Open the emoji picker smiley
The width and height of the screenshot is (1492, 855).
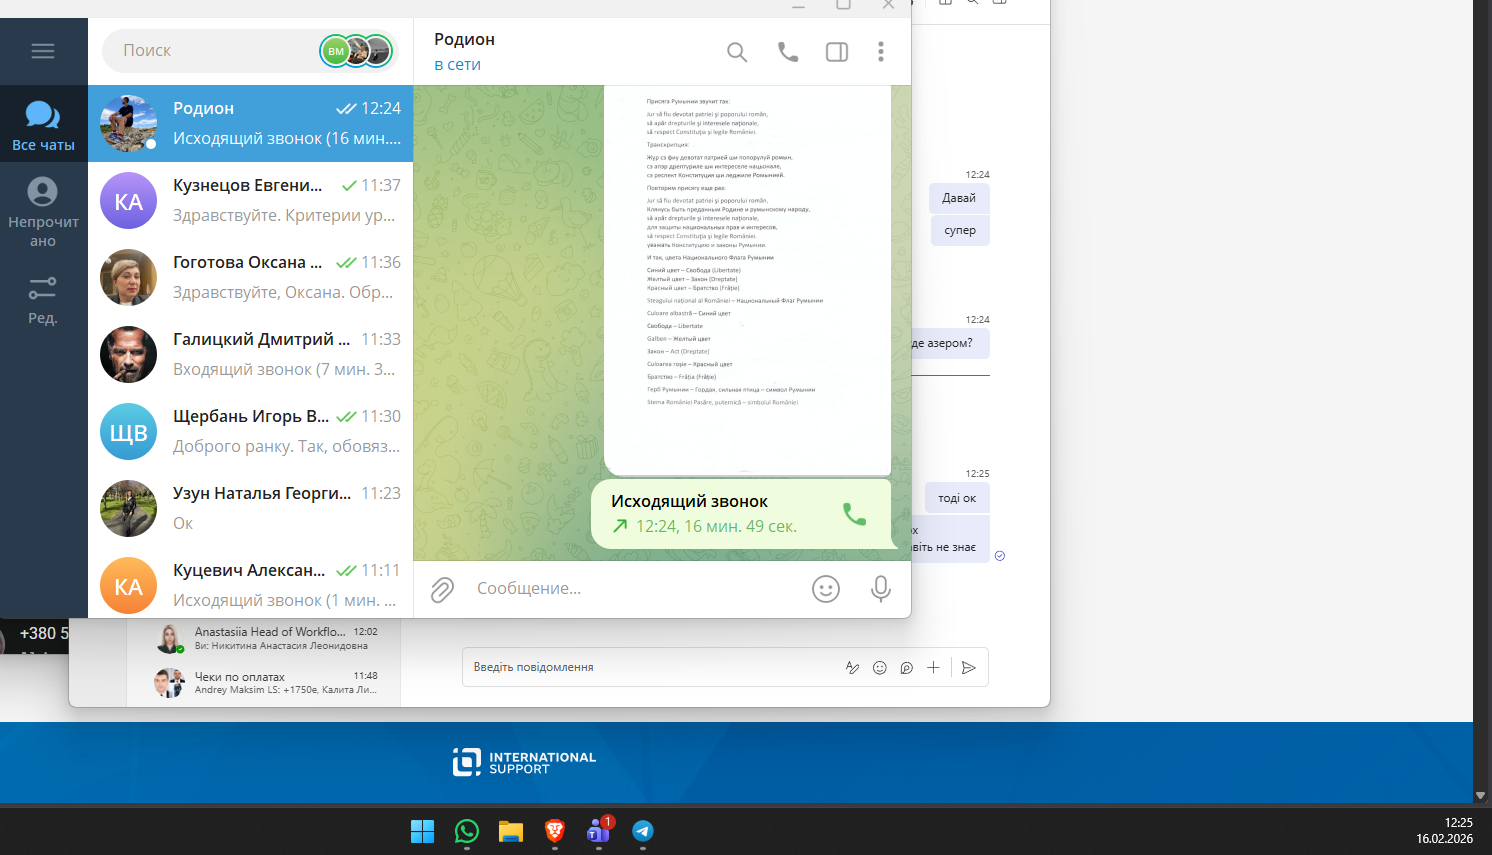pos(826,589)
